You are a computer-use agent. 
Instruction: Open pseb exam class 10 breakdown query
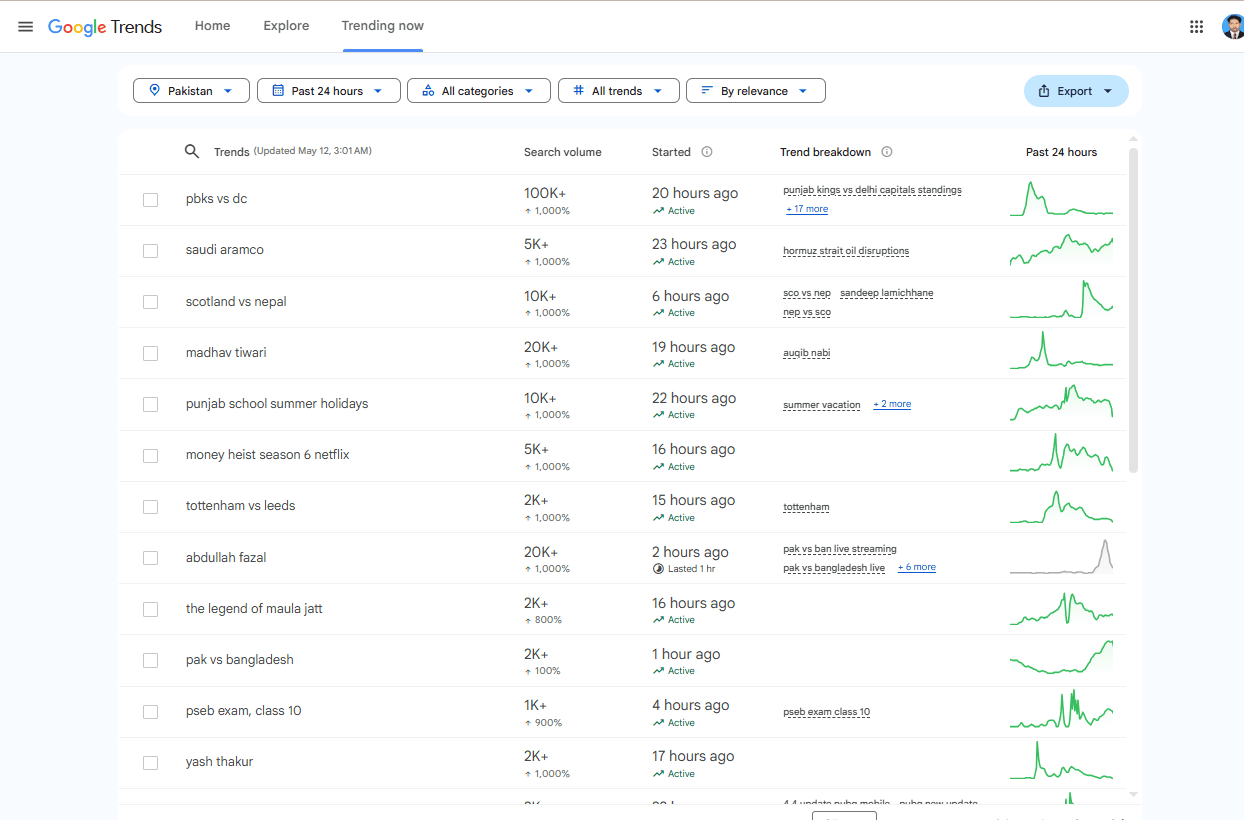(x=827, y=712)
